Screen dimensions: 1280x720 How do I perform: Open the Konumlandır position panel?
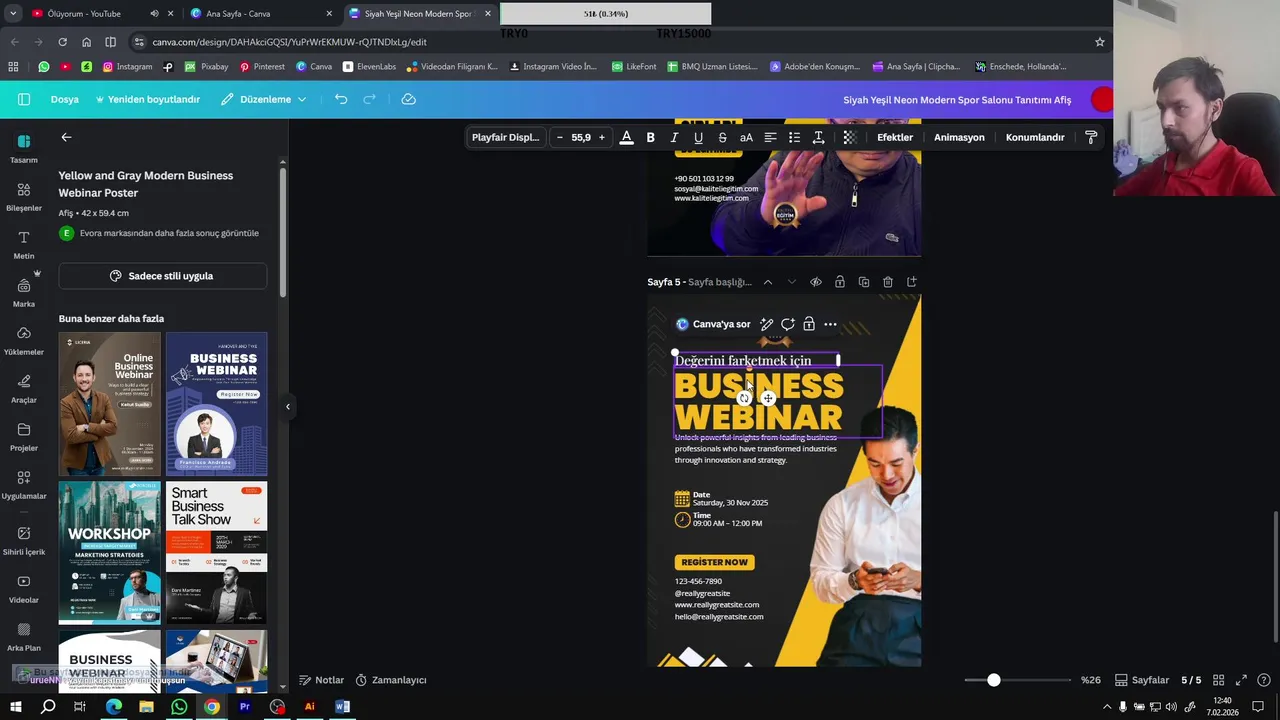tap(1035, 137)
